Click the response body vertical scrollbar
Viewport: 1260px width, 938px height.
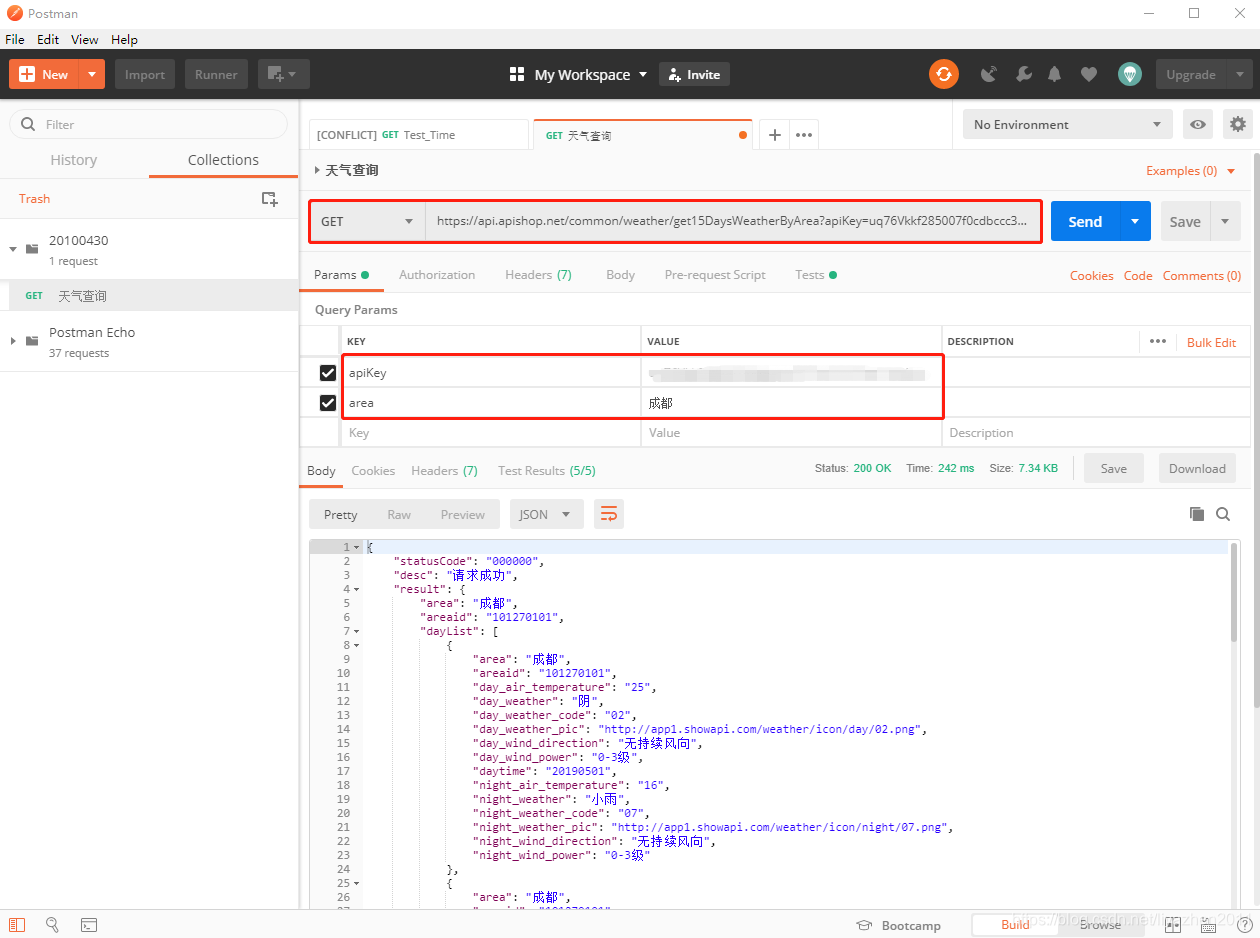[x=1235, y=592]
